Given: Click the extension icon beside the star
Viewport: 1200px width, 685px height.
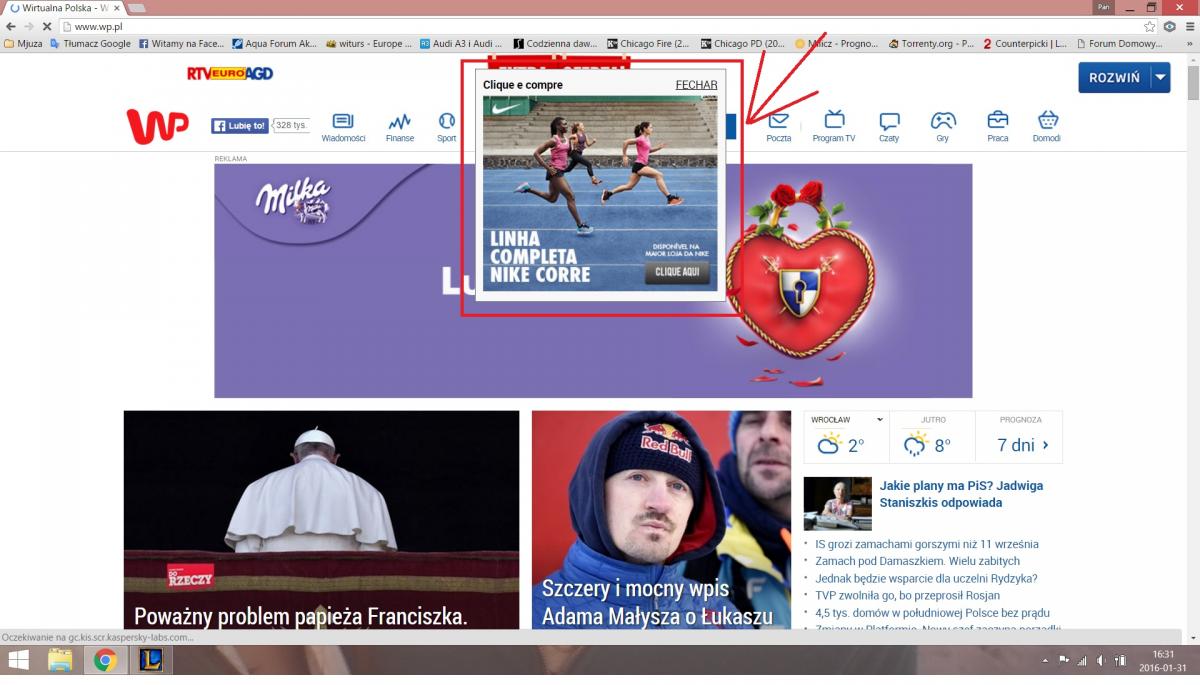Looking at the screenshot, I should click(1170, 27).
